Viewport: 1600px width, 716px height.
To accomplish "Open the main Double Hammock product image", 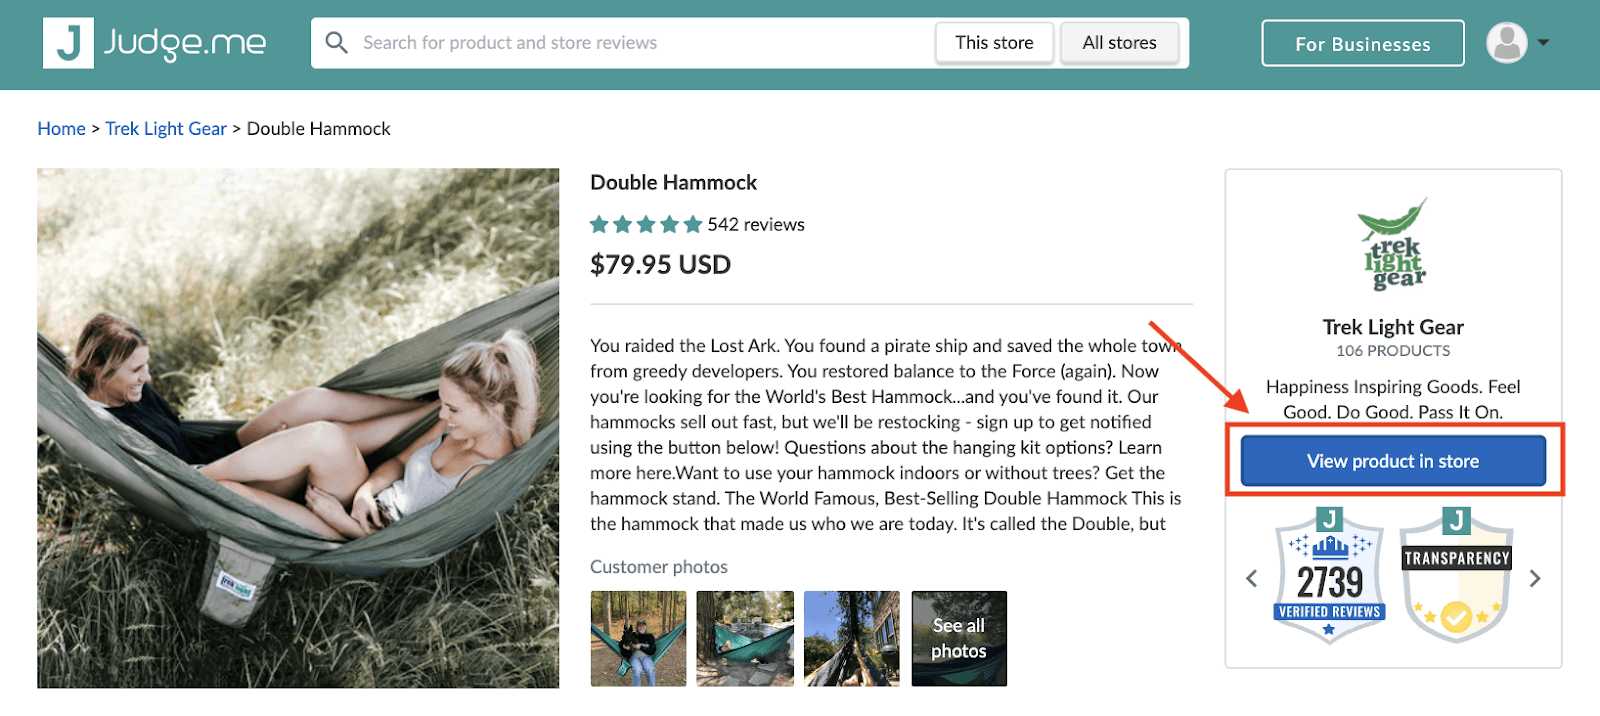I will [x=298, y=428].
